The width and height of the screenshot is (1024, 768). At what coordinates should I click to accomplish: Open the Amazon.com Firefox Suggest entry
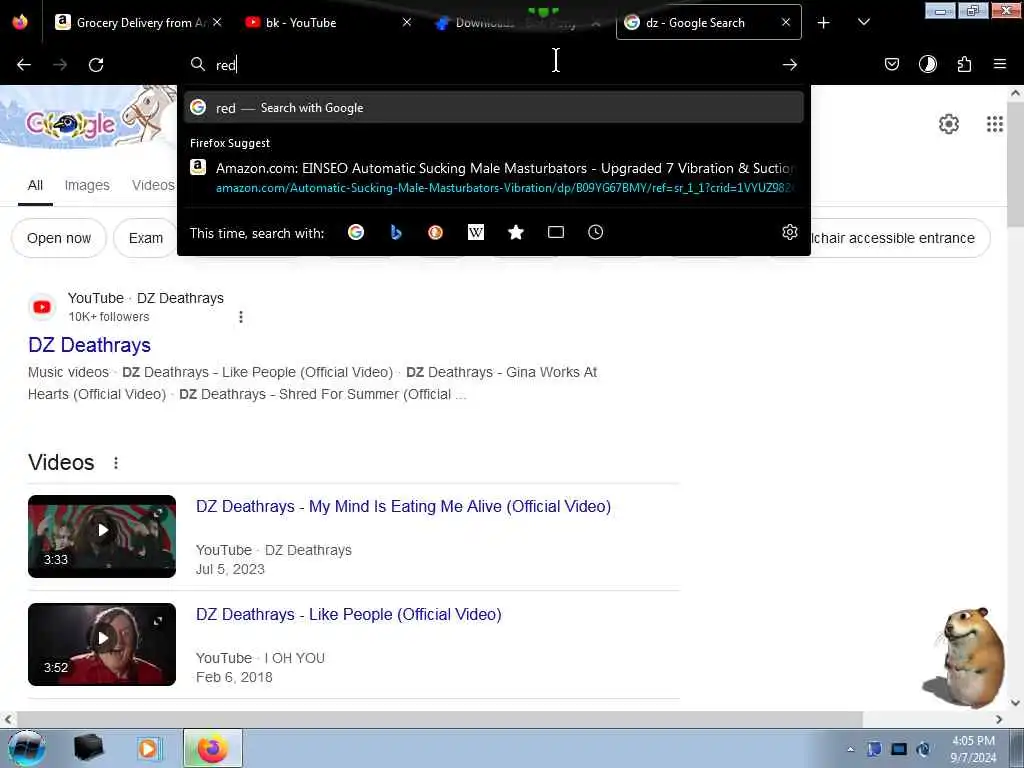pos(494,178)
